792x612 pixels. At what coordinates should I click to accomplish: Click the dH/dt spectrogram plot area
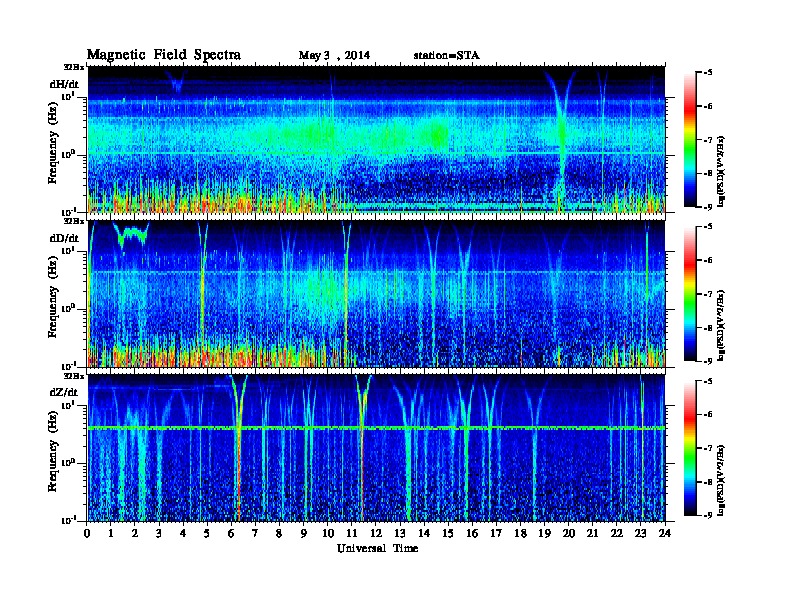point(376,139)
